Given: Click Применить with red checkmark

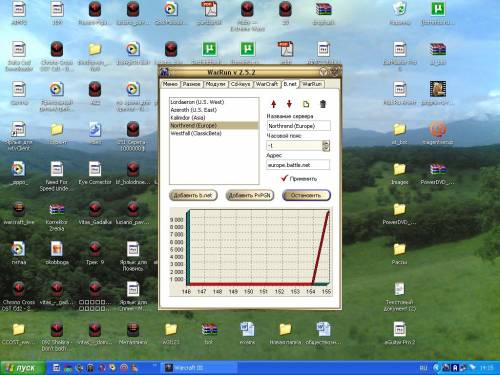Looking at the screenshot, I should point(299,179).
